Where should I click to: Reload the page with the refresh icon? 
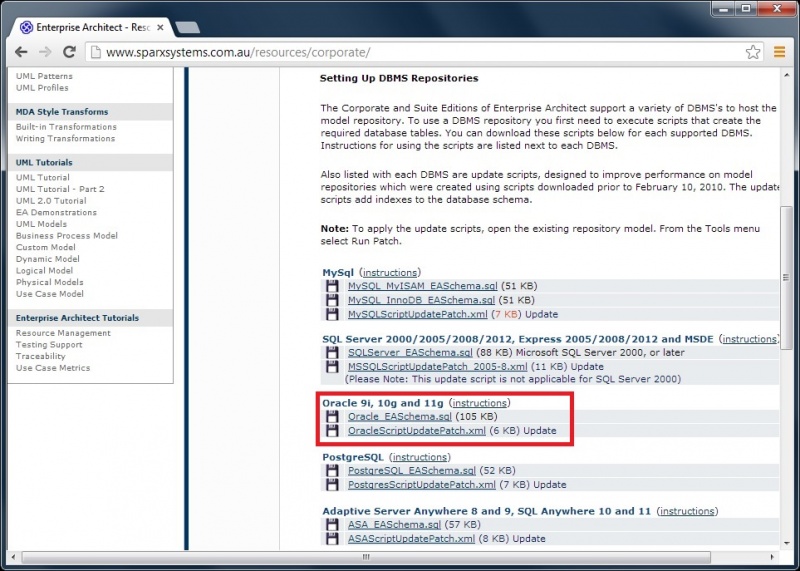69,52
